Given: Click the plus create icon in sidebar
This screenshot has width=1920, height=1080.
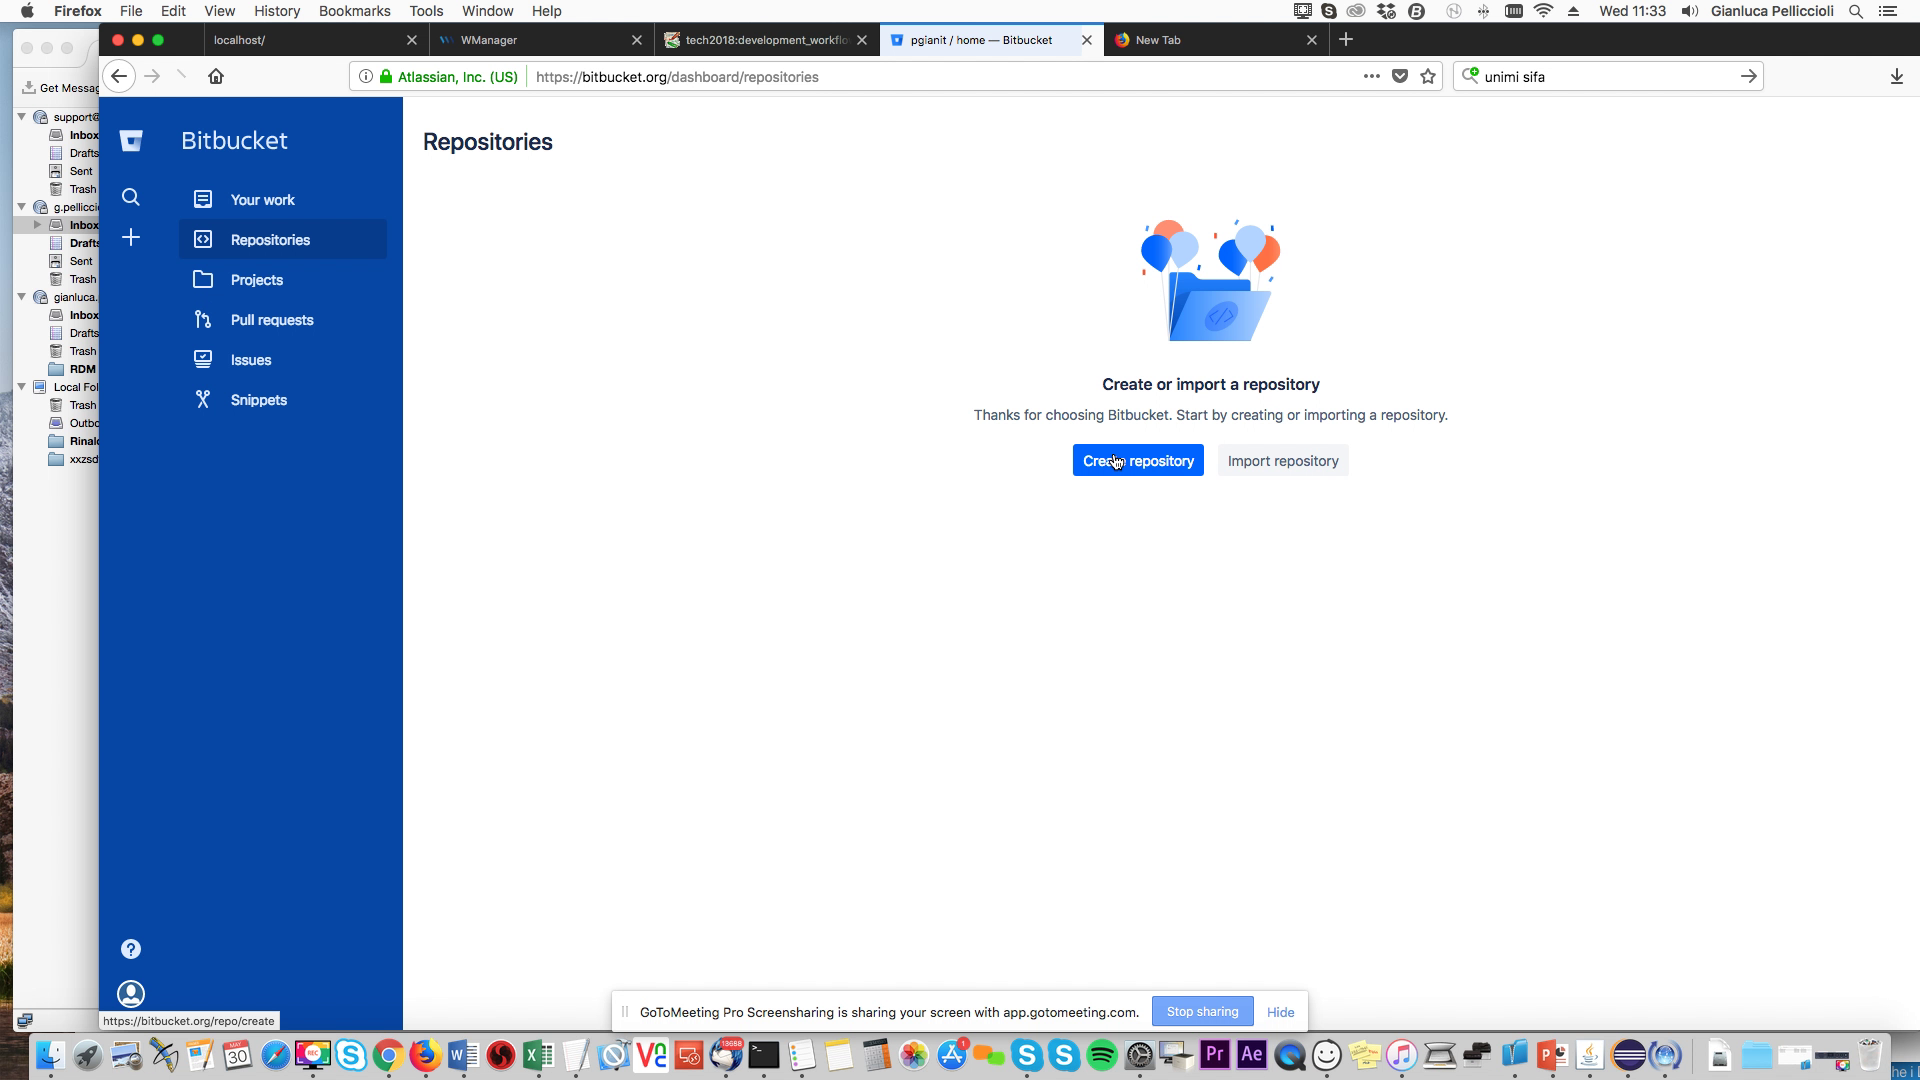Looking at the screenshot, I should coord(131,237).
